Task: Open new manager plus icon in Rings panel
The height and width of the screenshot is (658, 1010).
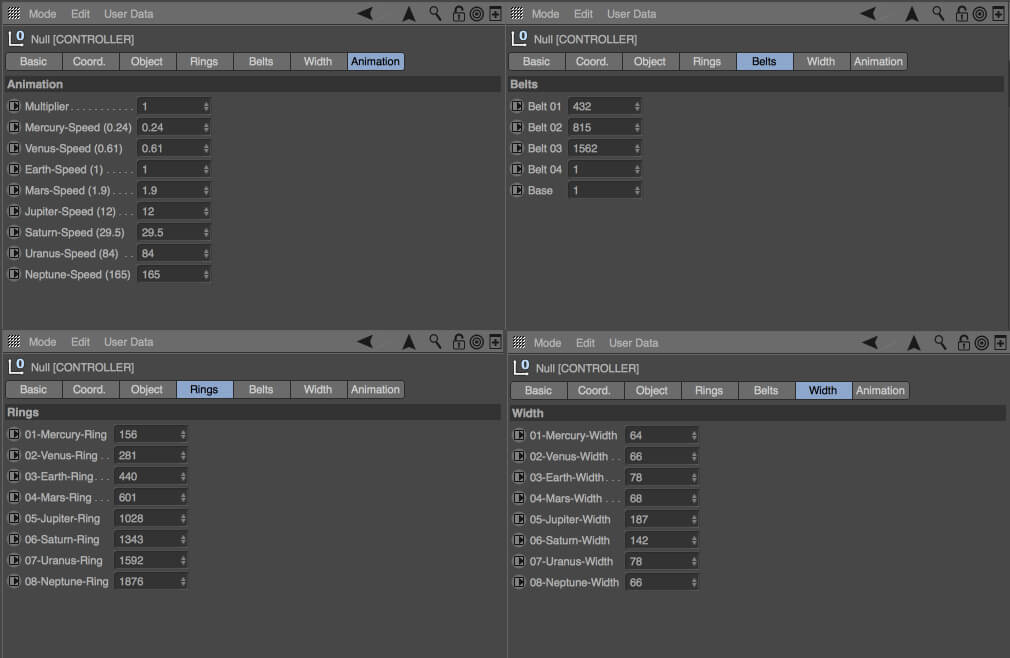Action: point(495,342)
